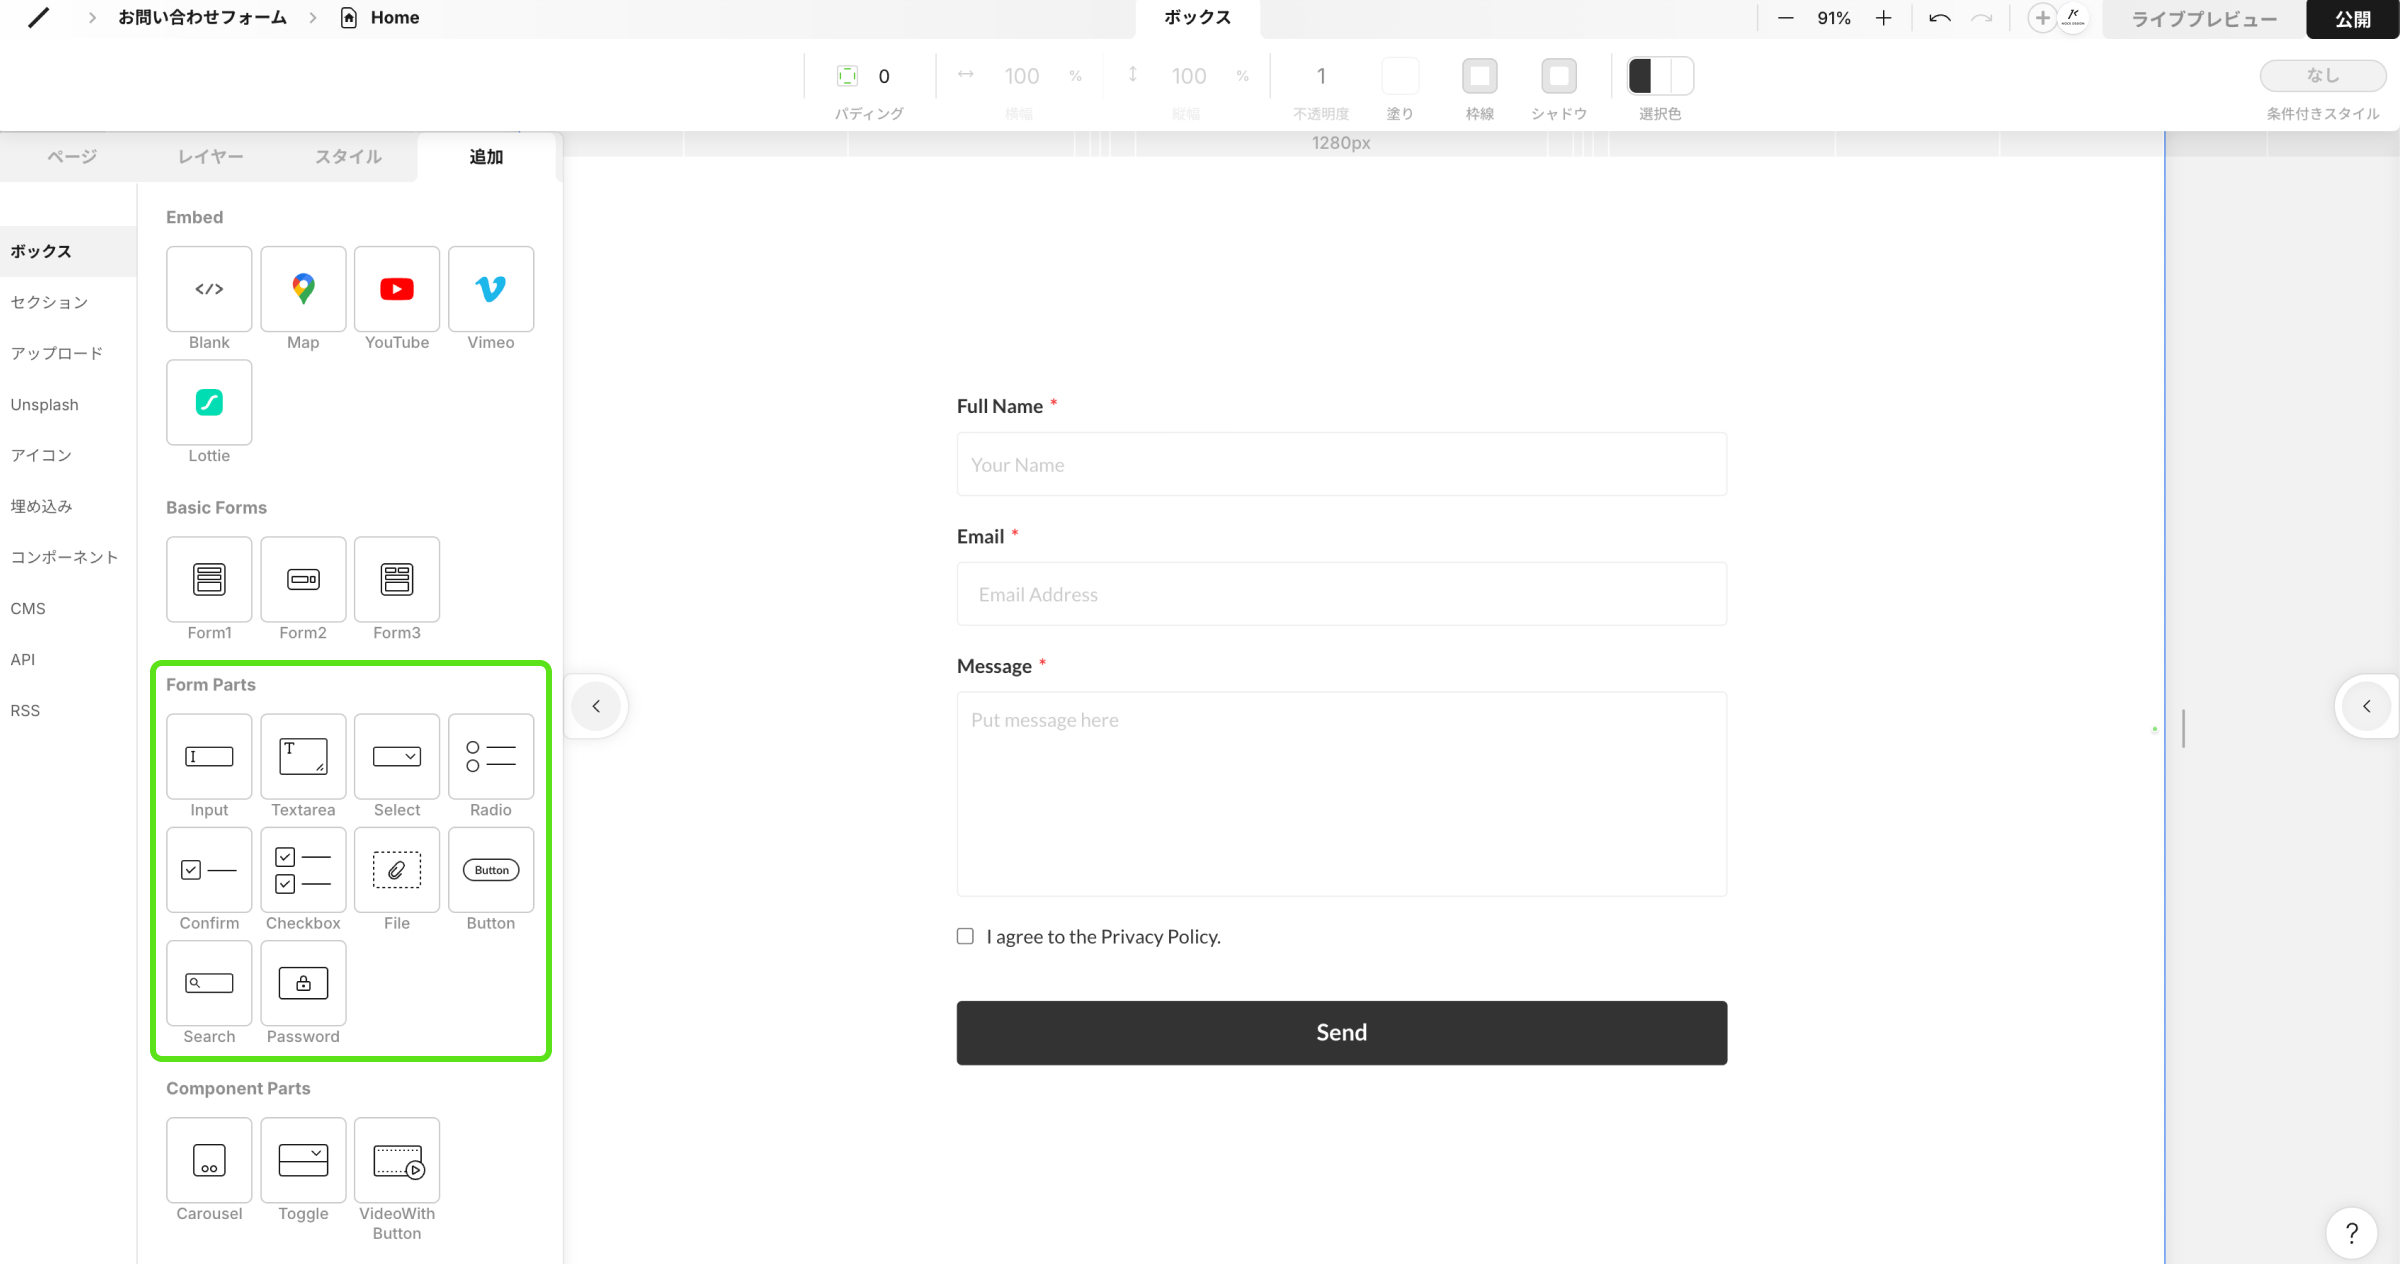Switch to the レイヤー tab
The width and height of the screenshot is (2400, 1264).
click(210, 157)
